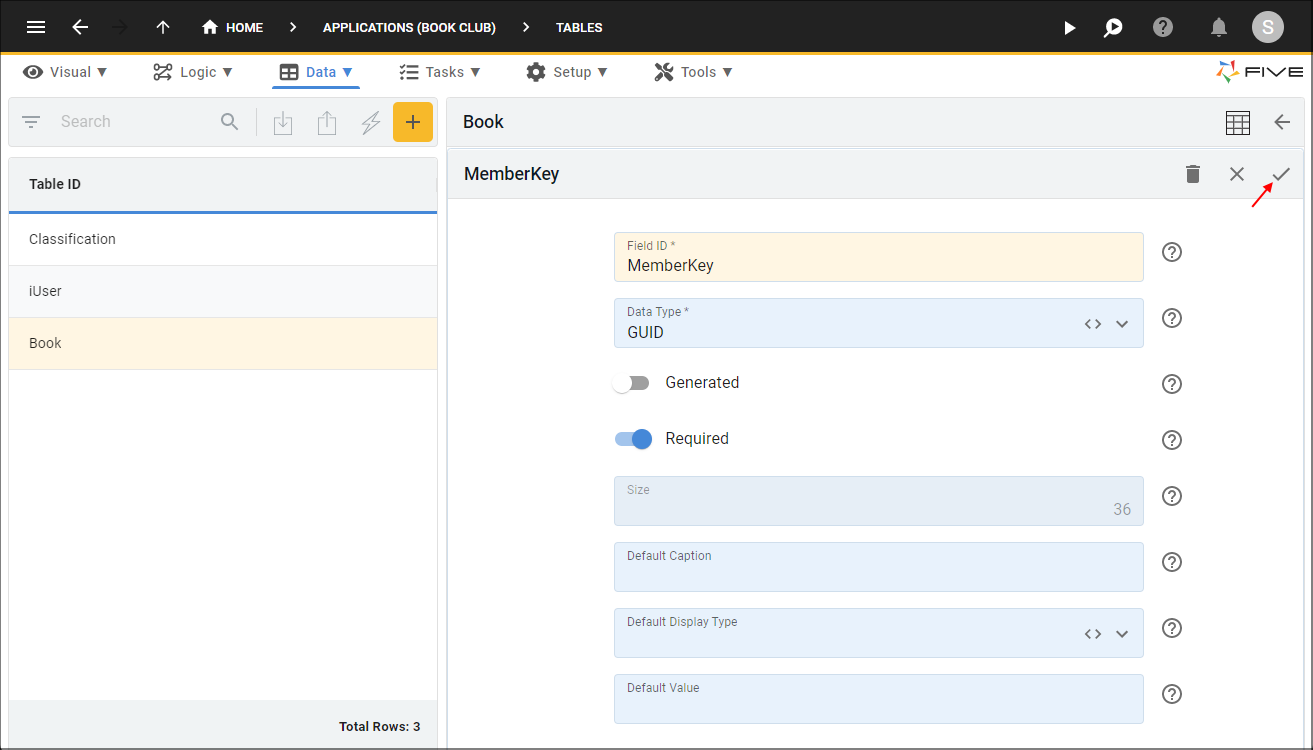Edit the Field ID input
This screenshot has width=1313, height=750.
(878, 257)
